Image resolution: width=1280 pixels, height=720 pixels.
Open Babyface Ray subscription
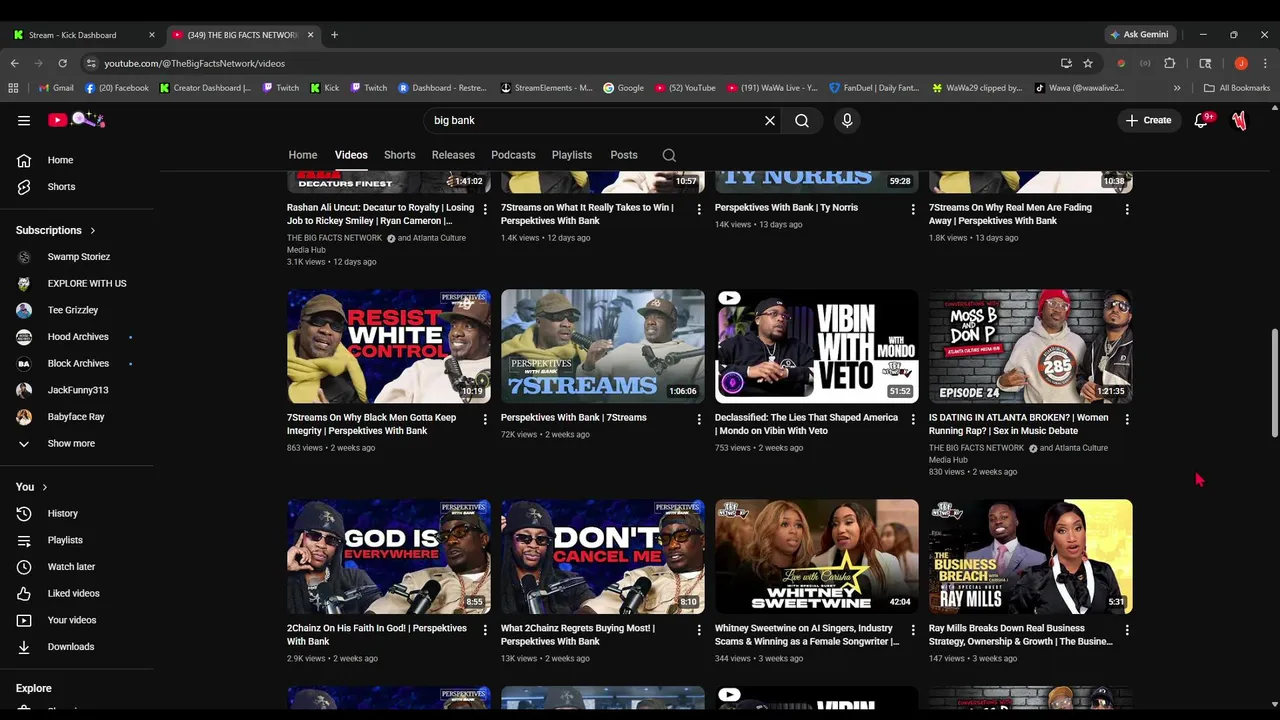(77, 417)
